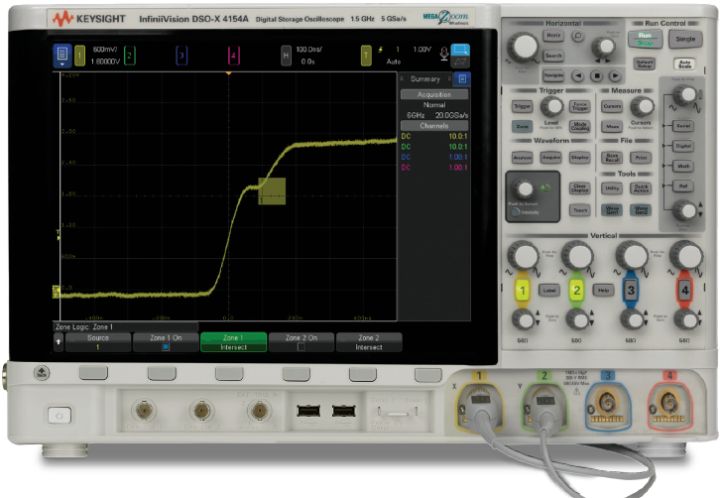Toggle the yellow channel 1 key in Vertical

[522, 290]
